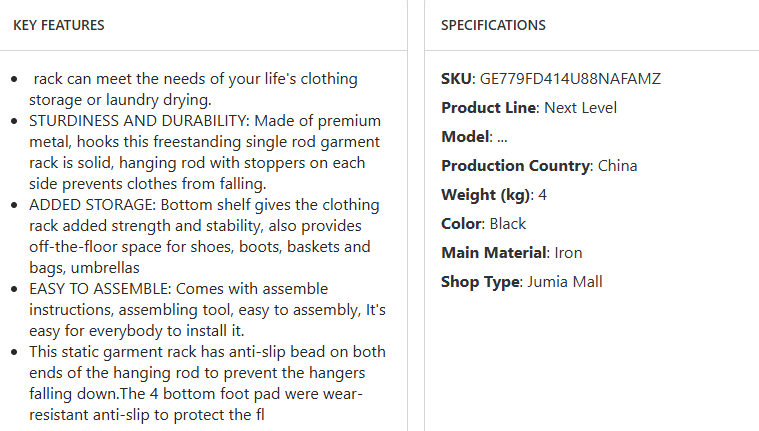Click the China country value
759x431 pixels.
(617, 166)
